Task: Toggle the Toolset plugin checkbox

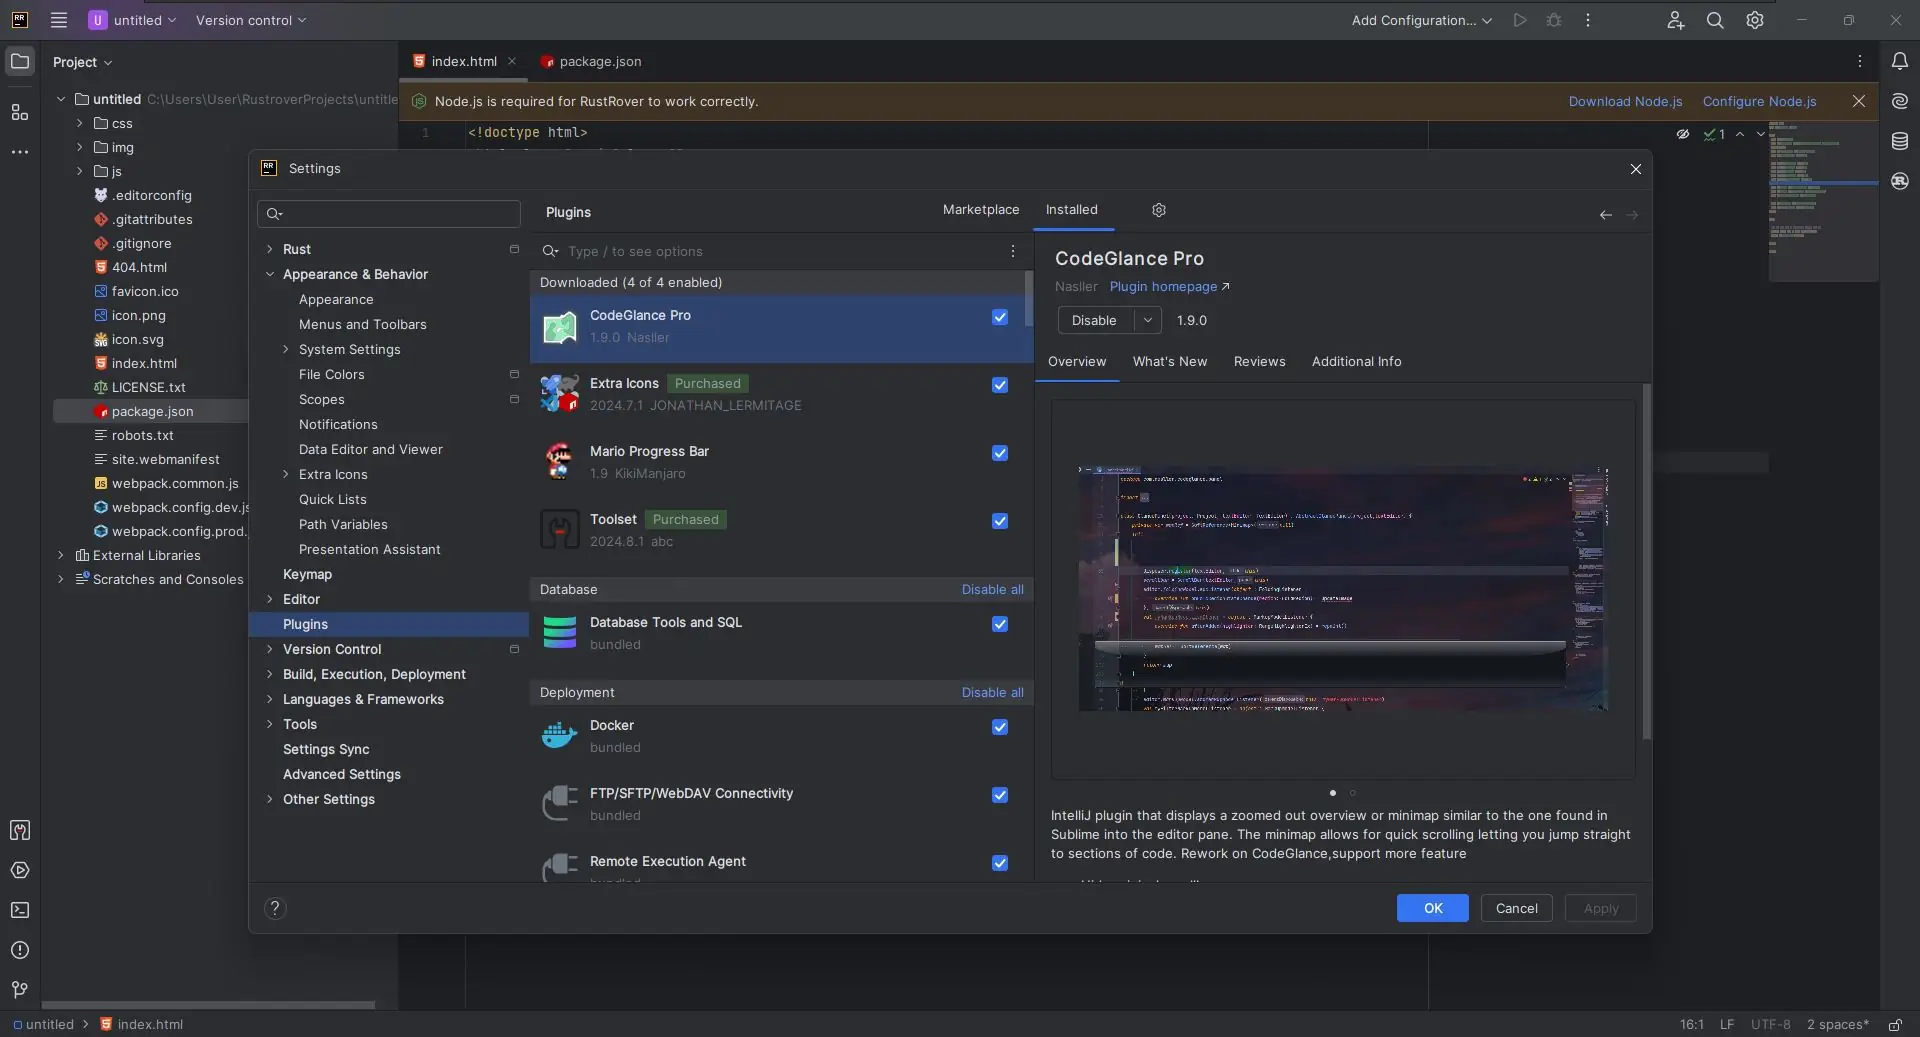Action: [1000, 521]
